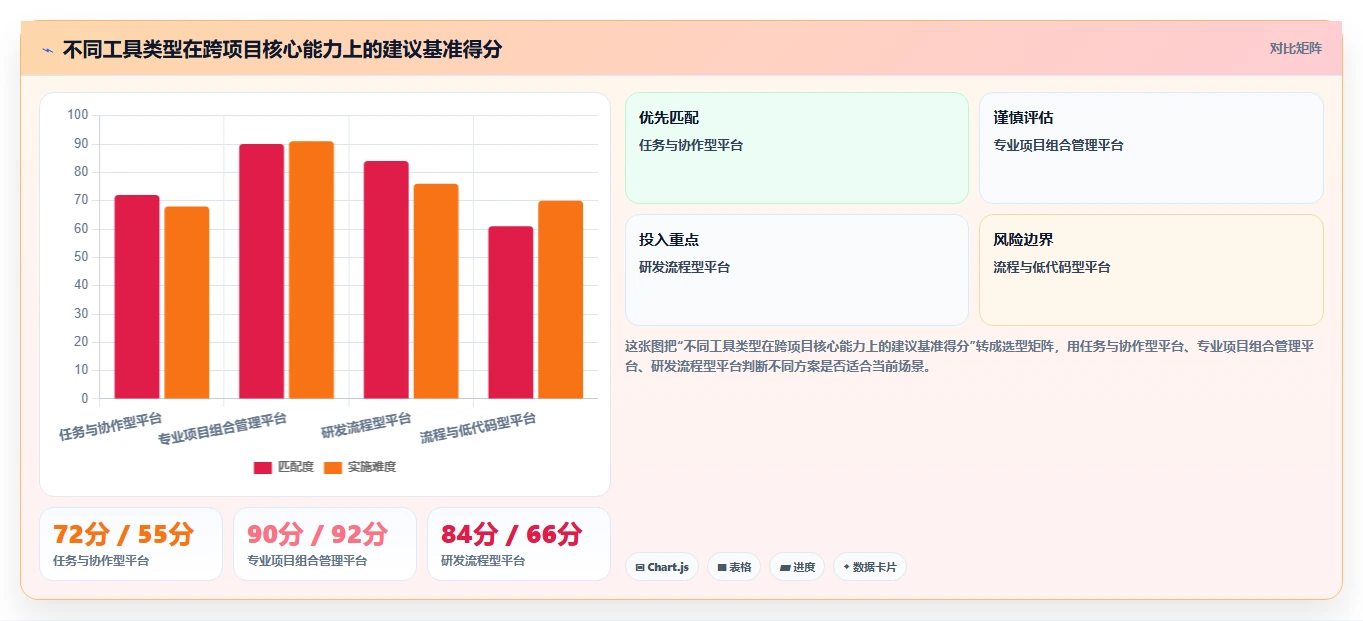This screenshot has height=621, width=1363.
Task: Open the 优先匹配 matrix card
Action: point(797,148)
